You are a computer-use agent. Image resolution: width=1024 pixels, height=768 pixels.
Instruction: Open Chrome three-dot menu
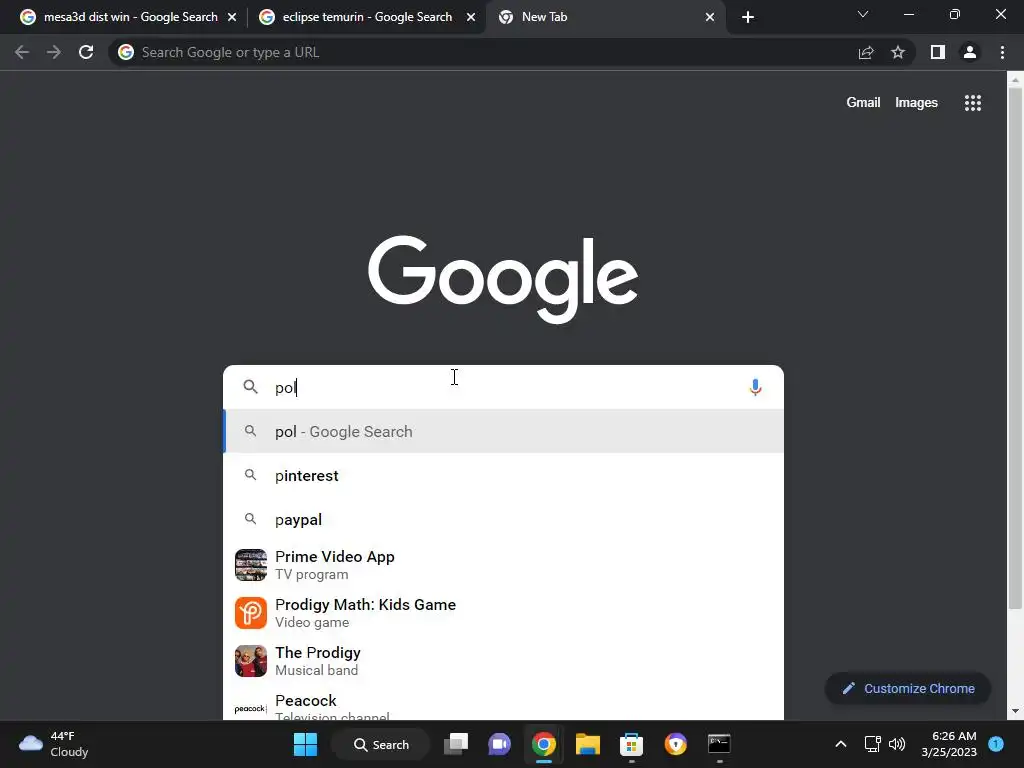point(1002,52)
